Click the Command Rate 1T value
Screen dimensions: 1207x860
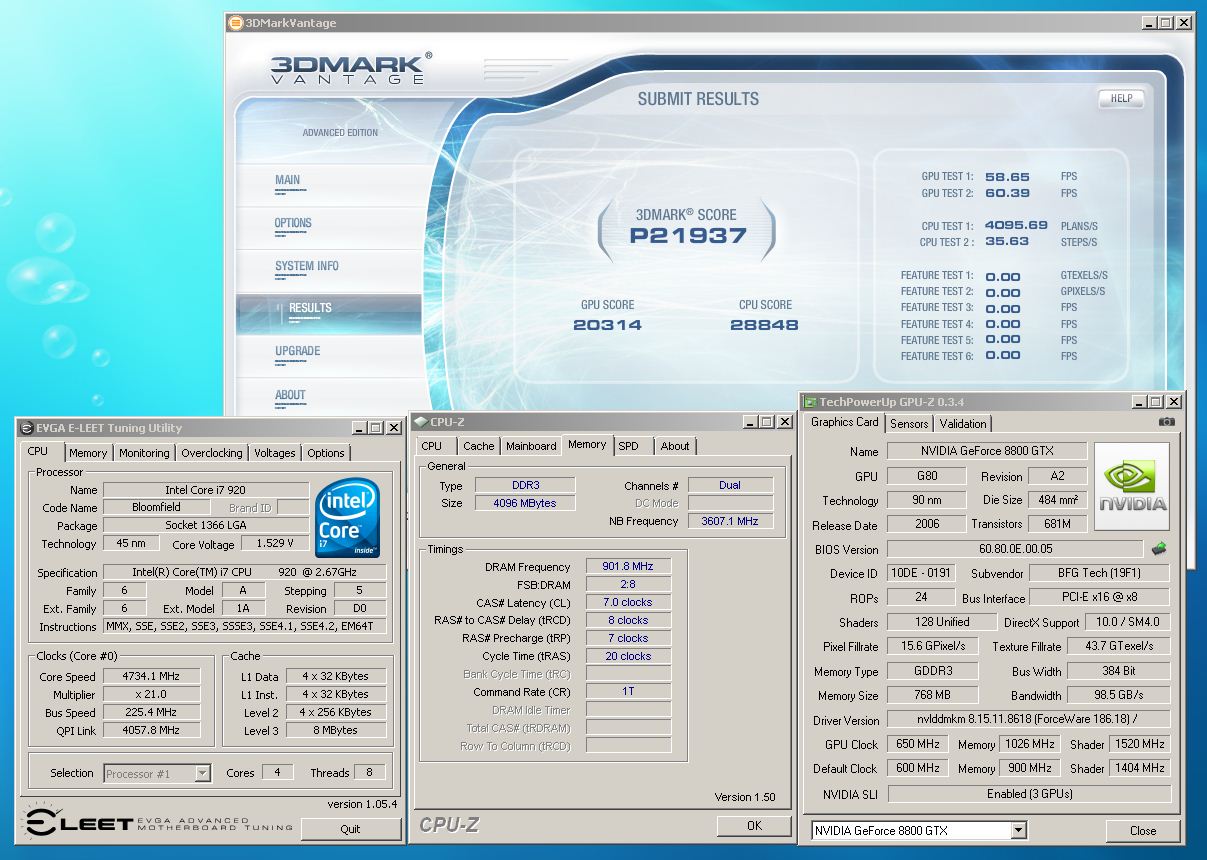628,691
